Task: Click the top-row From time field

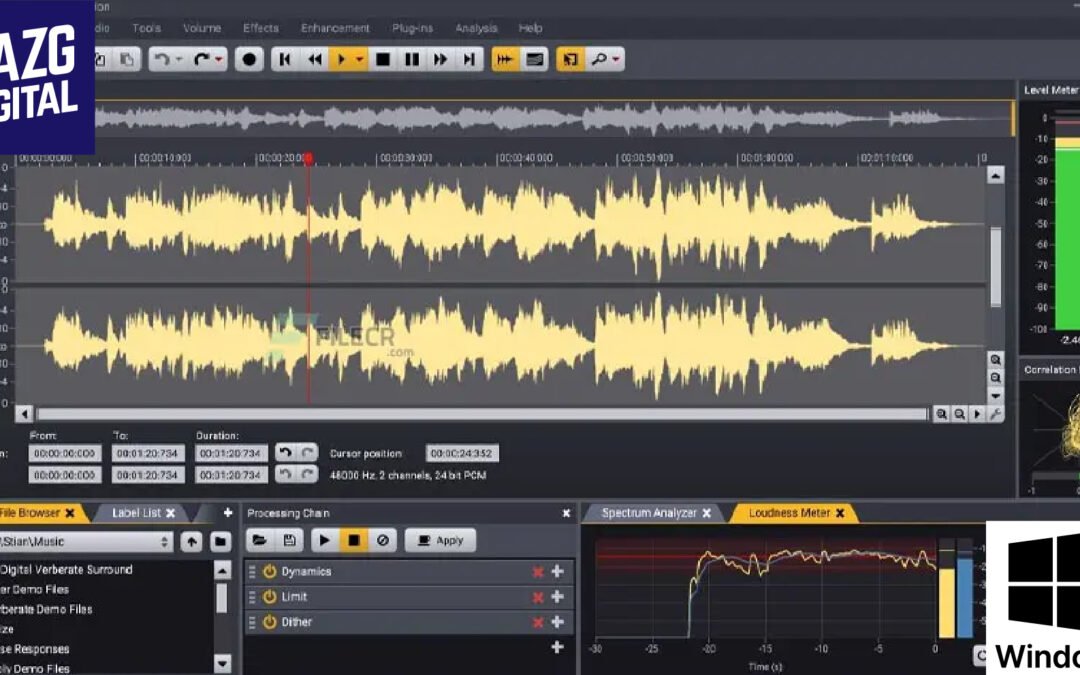Action: coord(65,453)
